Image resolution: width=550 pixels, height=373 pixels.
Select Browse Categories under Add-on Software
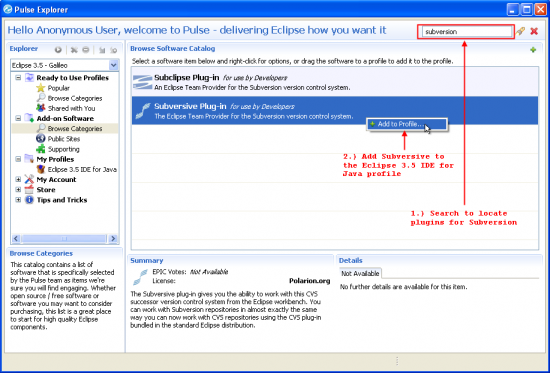pos(75,129)
